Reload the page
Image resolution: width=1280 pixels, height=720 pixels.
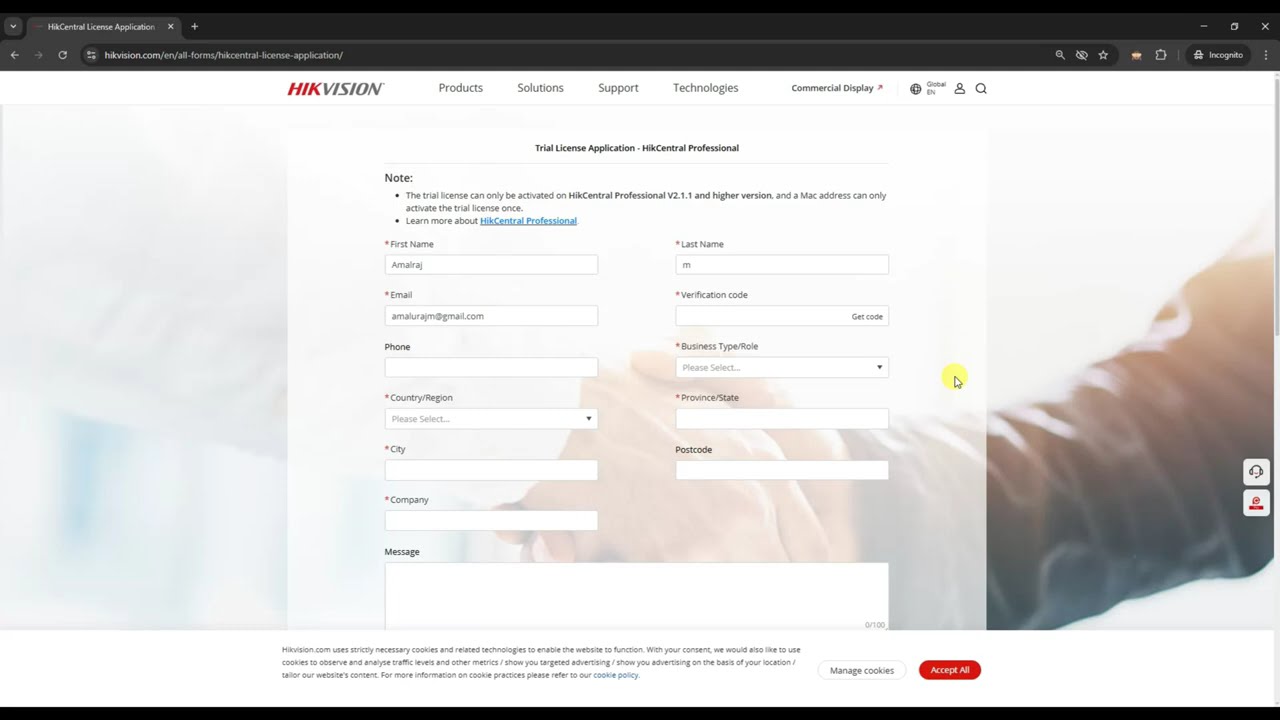point(62,55)
